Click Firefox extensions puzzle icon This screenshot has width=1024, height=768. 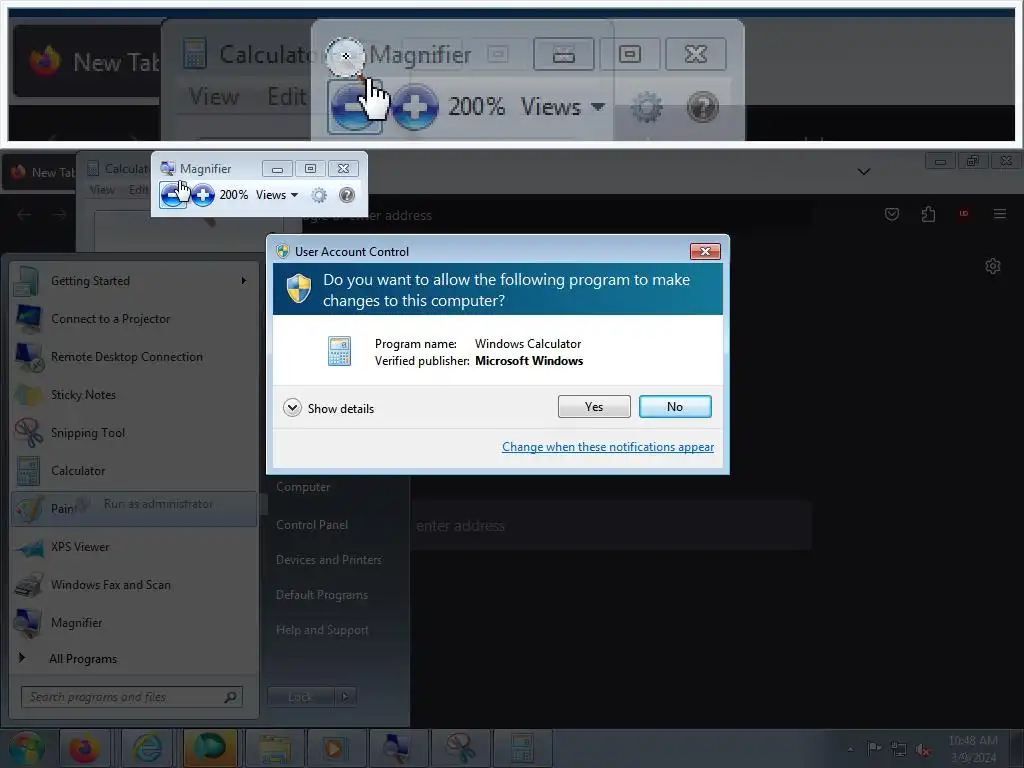(928, 214)
